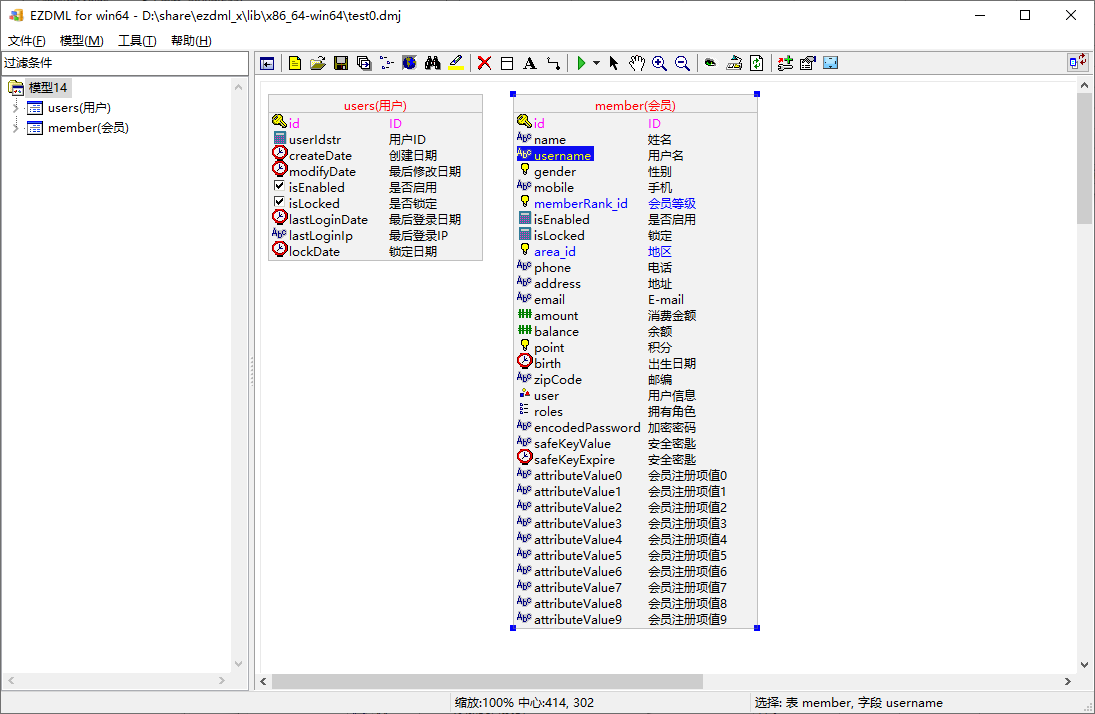Select the yellow highlighter pen tool

[x=456, y=64]
